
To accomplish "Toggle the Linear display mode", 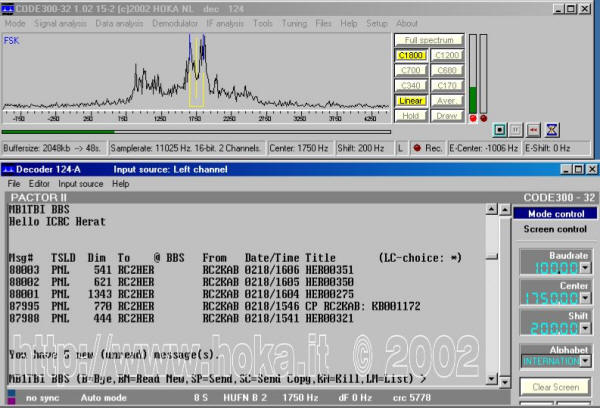I will 411,101.
